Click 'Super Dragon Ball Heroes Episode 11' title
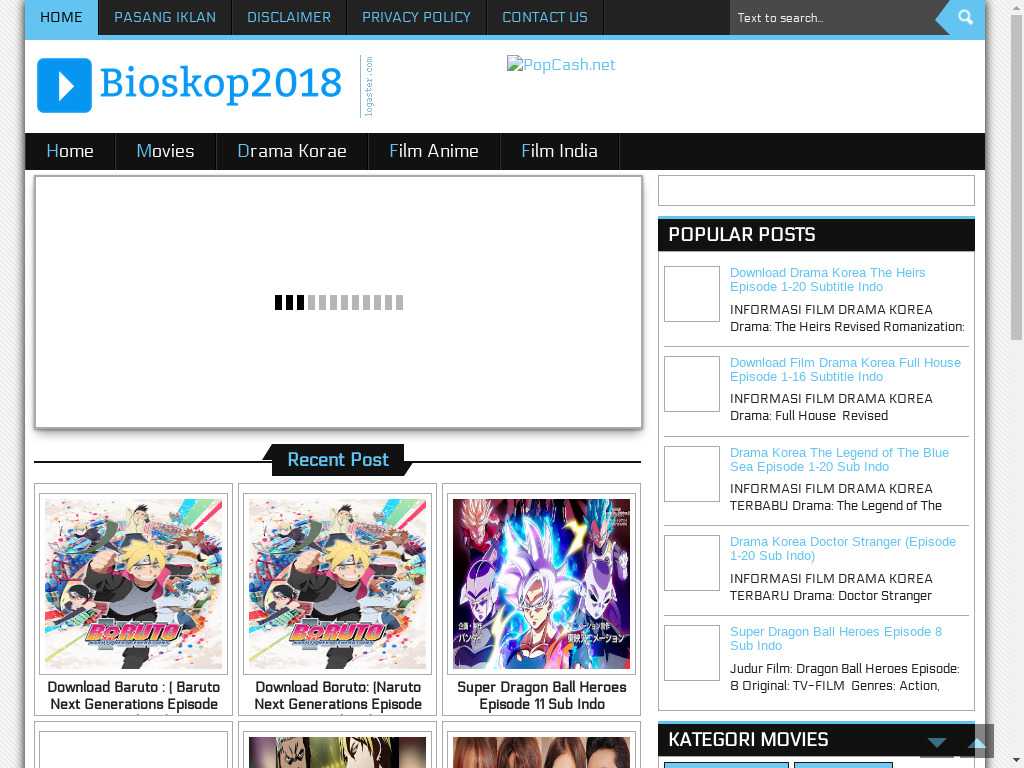 [x=541, y=696]
